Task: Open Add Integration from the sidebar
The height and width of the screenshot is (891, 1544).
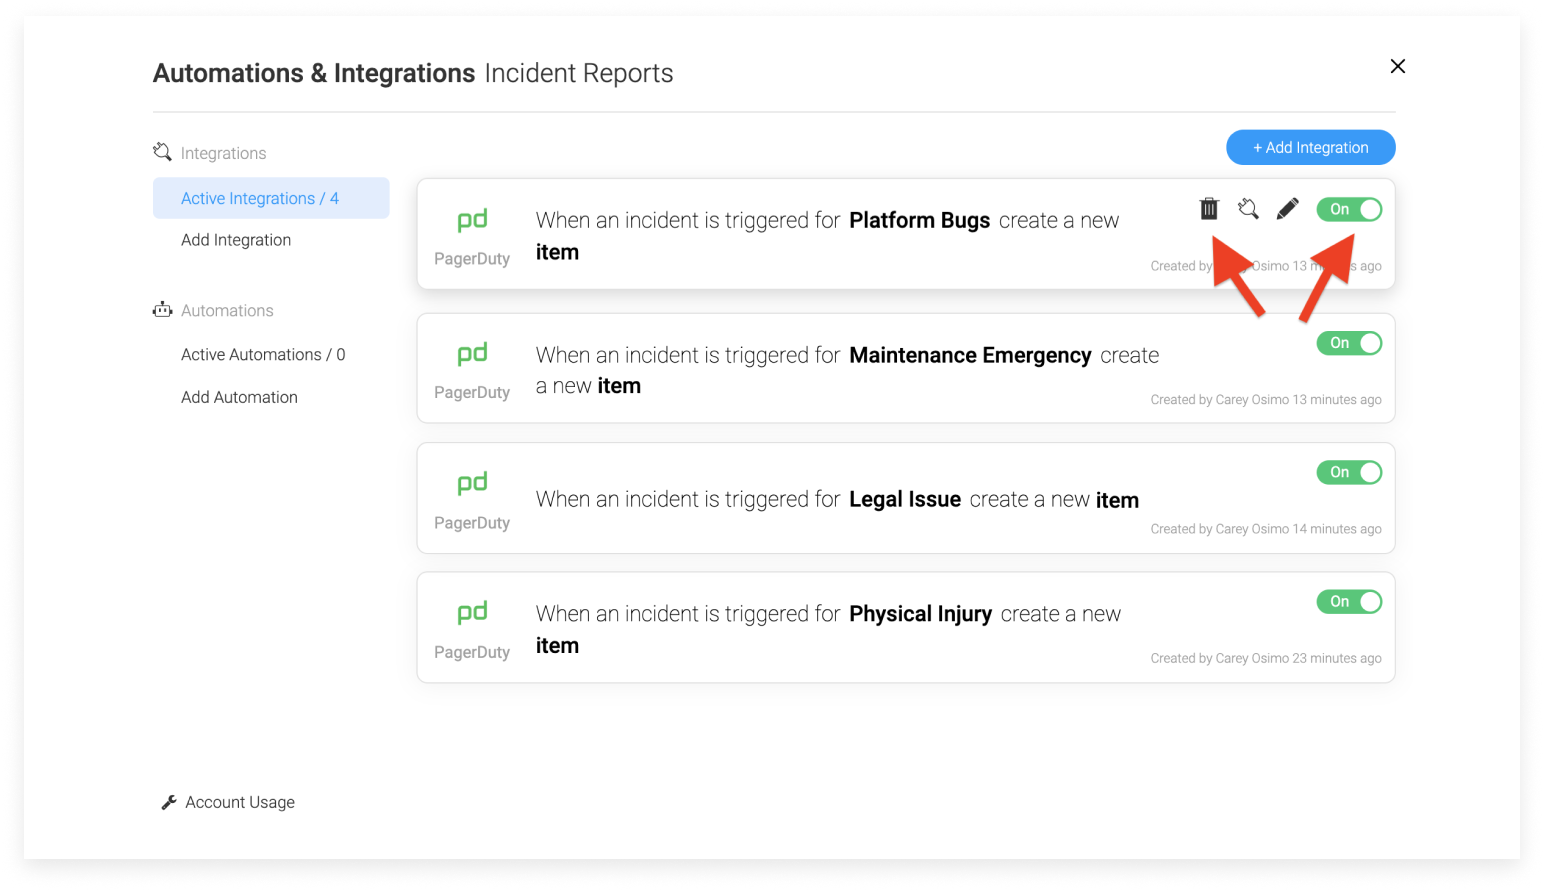Action: [235, 239]
